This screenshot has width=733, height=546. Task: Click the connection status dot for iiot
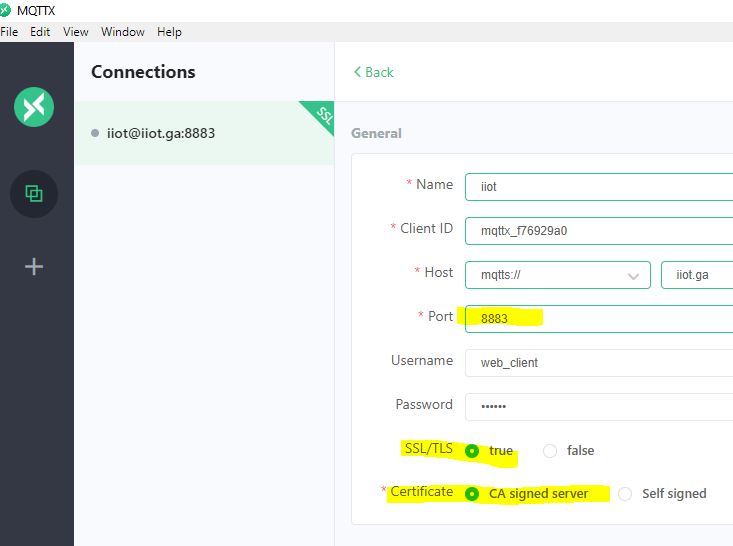(95, 133)
